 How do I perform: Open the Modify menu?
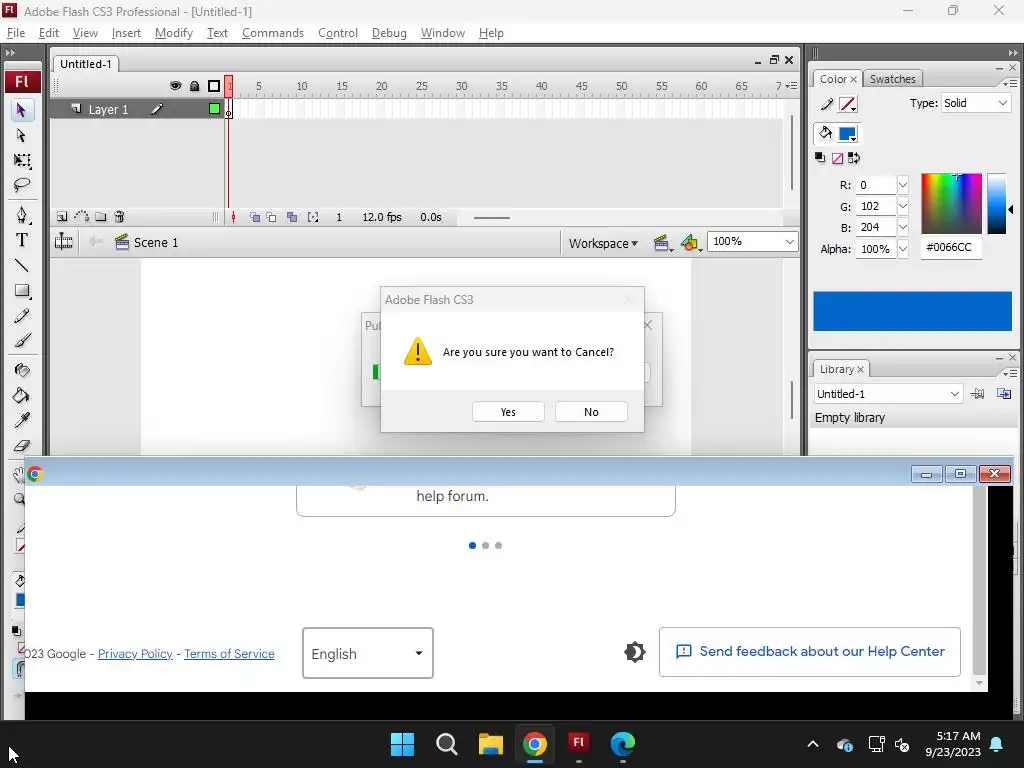pyautogui.click(x=174, y=33)
